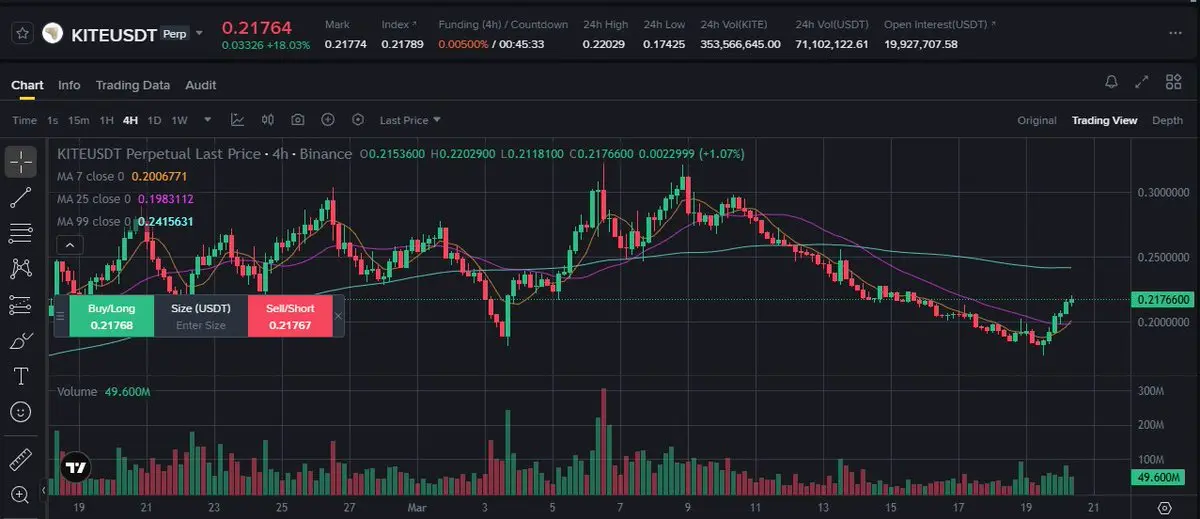Open the Last Price dropdown
This screenshot has height=519, width=1200.
[410, 120]
